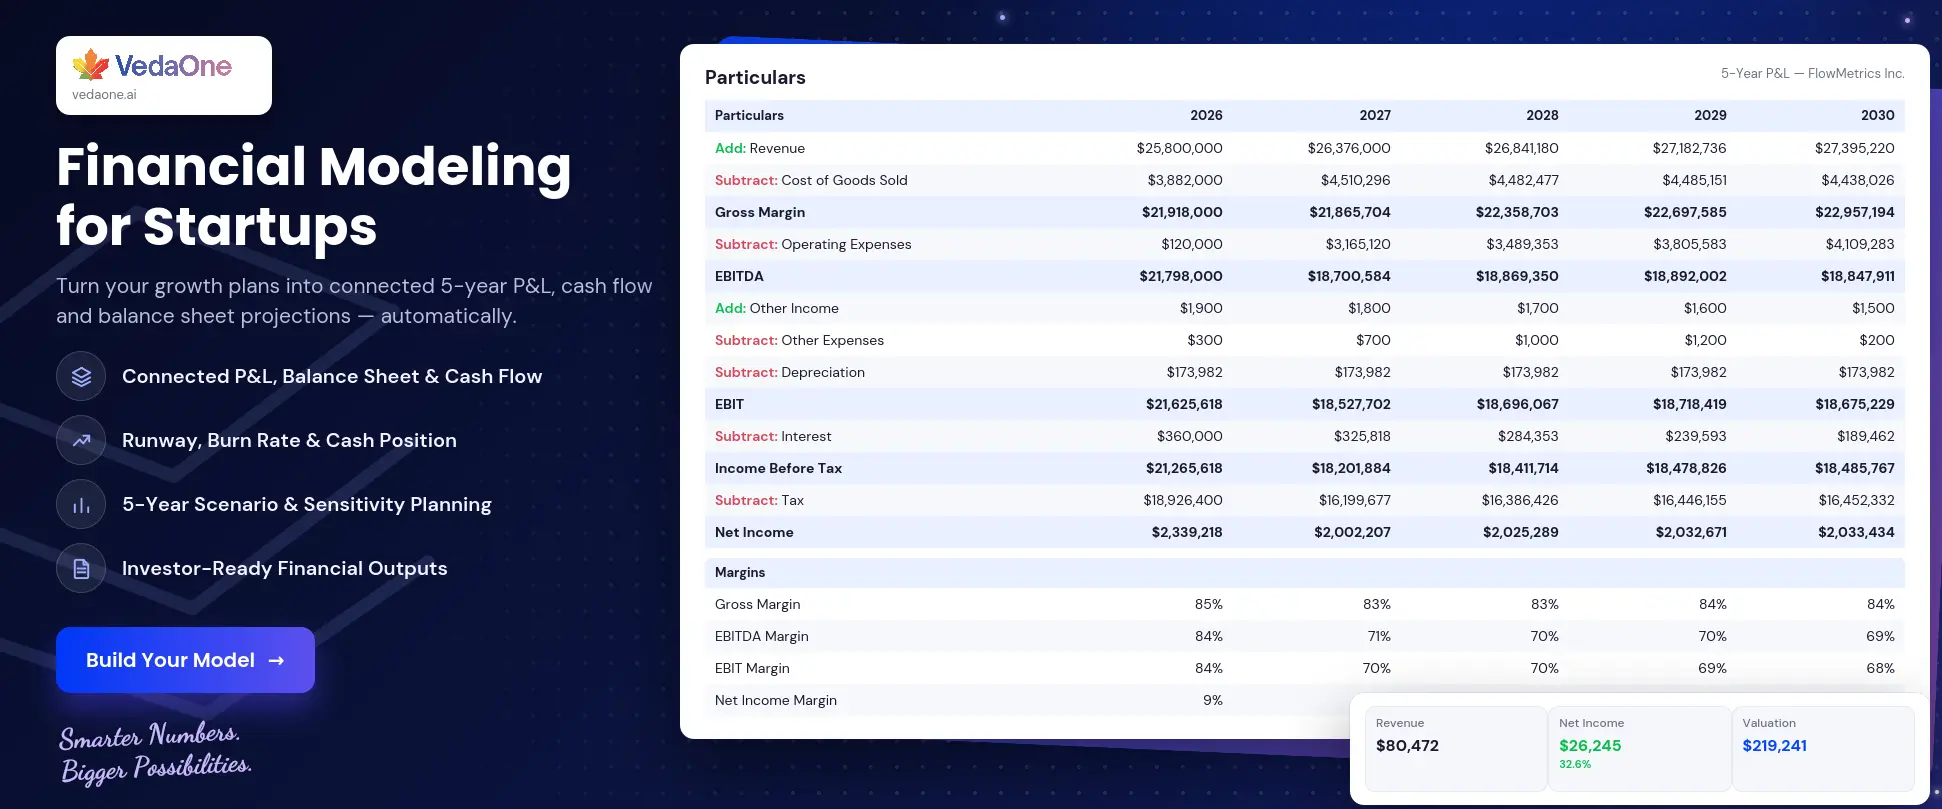The image size is (1942, 809).
Task: Click the Subtract: Operating Expenses row label
Action: click(813, 244)
